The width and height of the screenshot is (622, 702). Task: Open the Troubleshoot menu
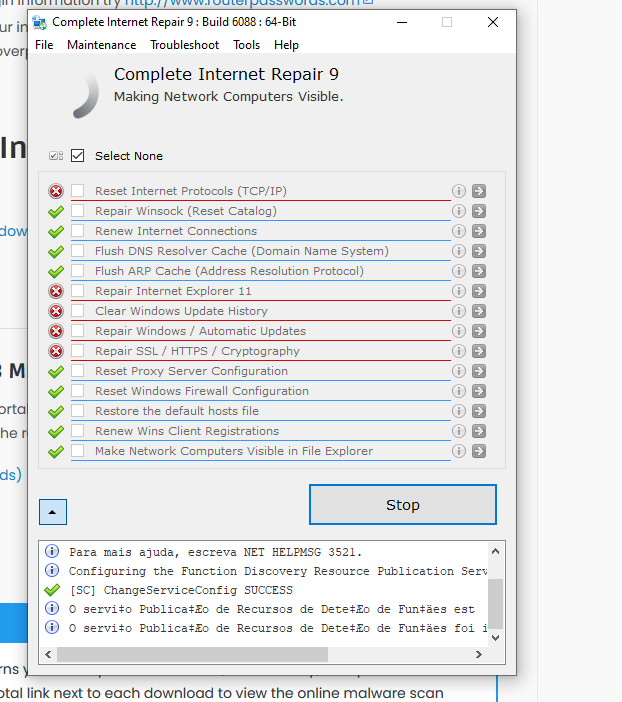click(184, 45)
